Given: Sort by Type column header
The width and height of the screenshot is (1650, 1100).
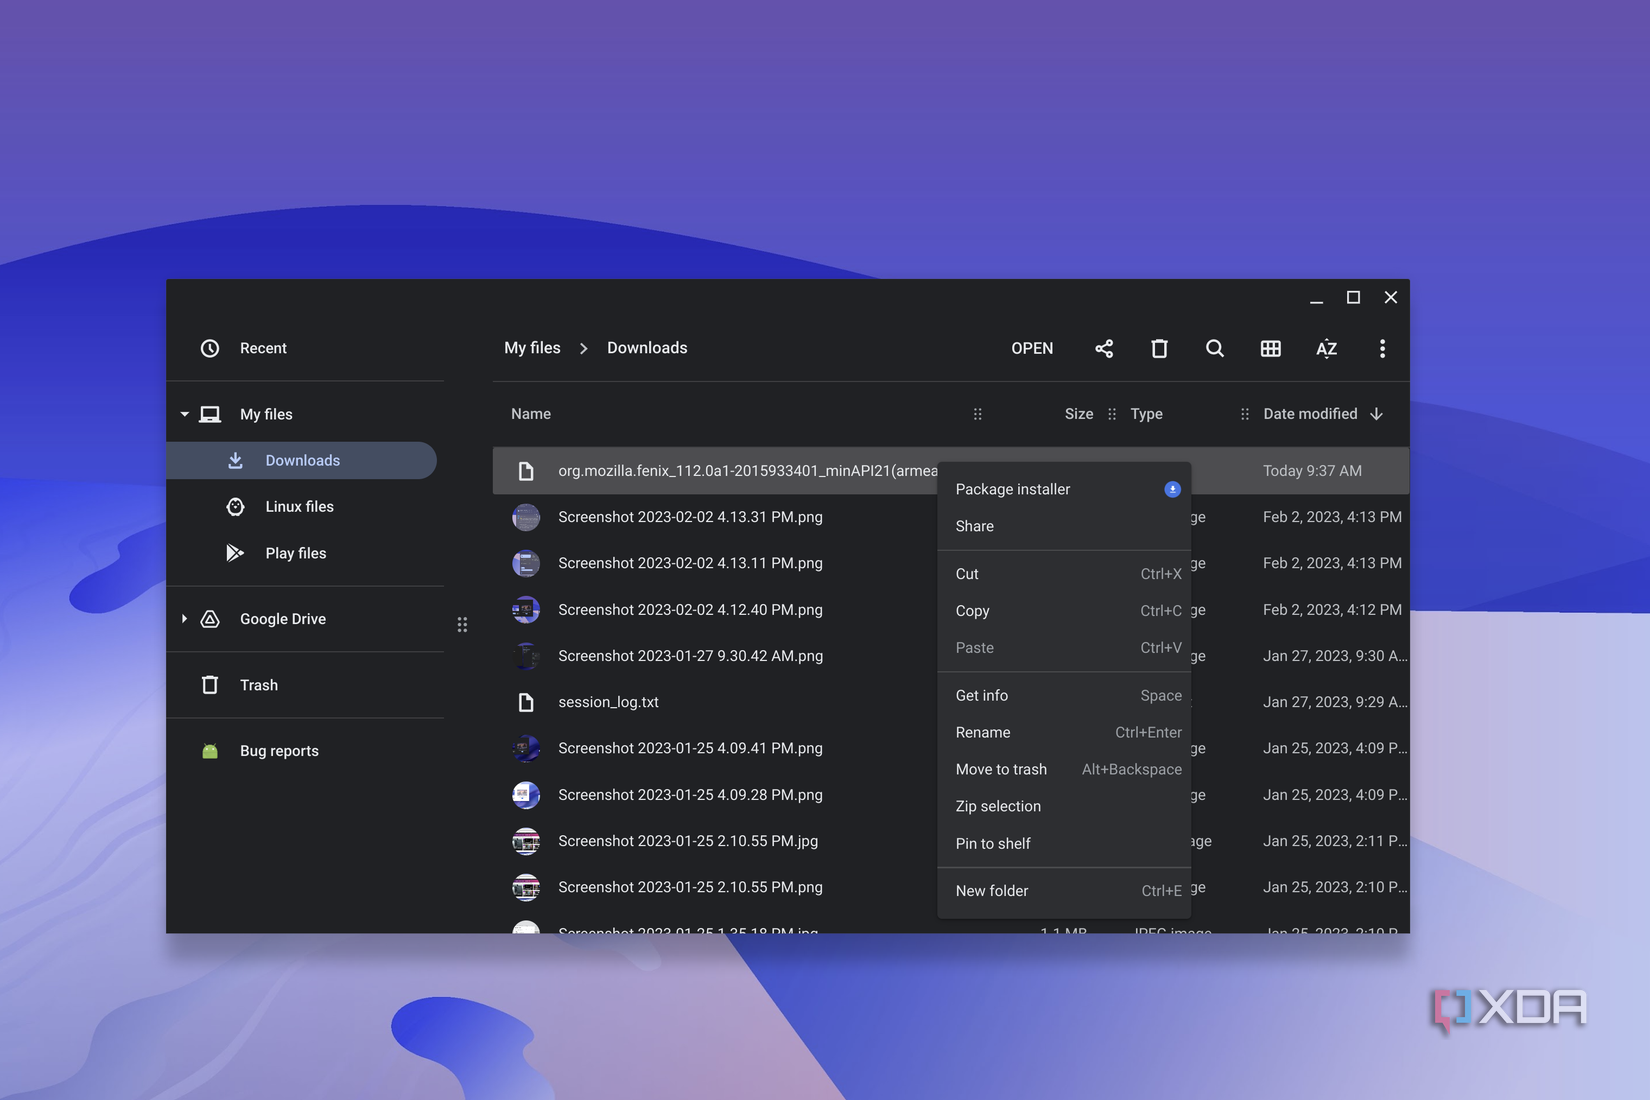Looking at the screenshot, I should (1146, 414).
